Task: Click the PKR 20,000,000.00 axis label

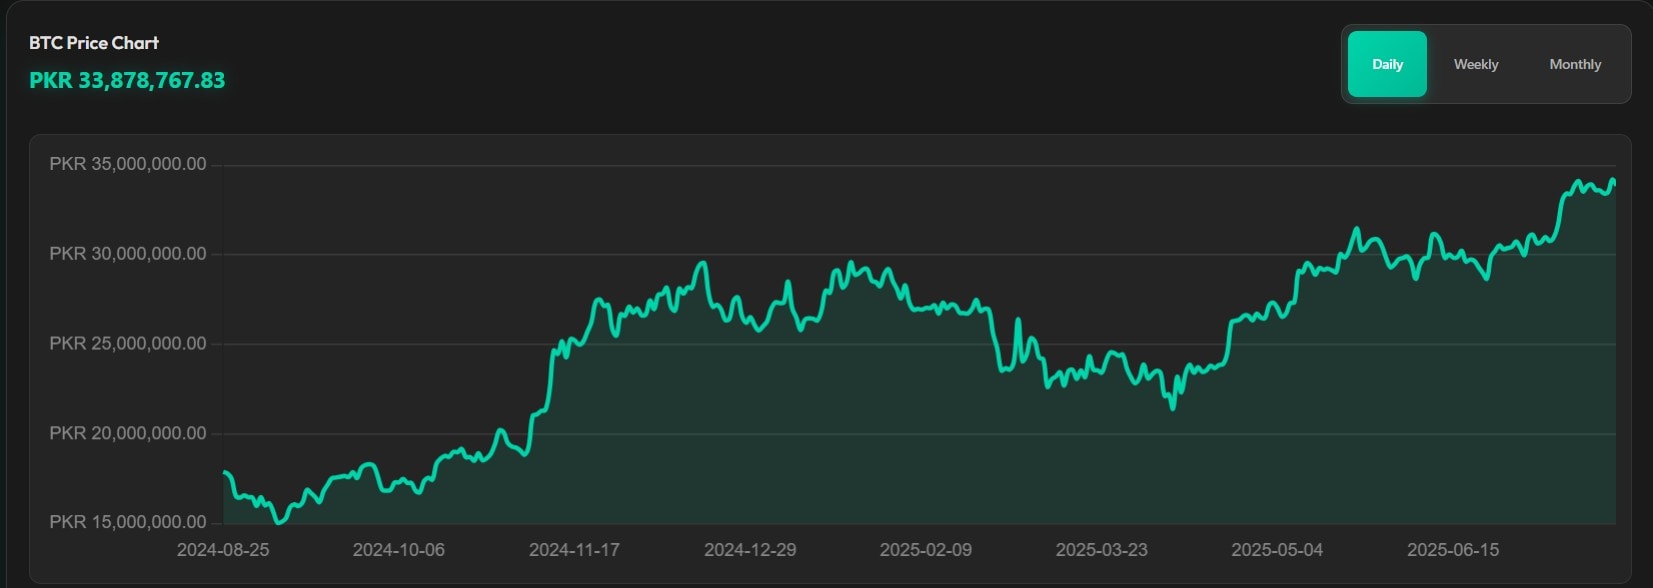Action: pyautogui.click(x=128, y=433)
